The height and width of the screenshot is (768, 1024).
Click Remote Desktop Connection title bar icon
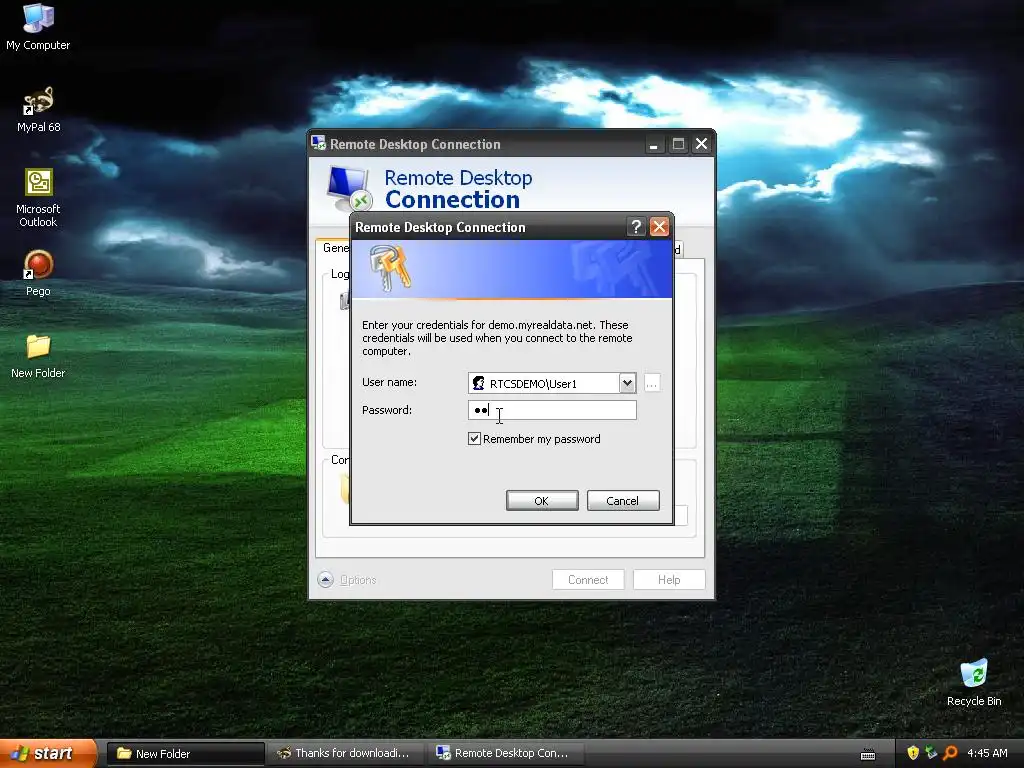pyautogui.click(x=318, y=143)
